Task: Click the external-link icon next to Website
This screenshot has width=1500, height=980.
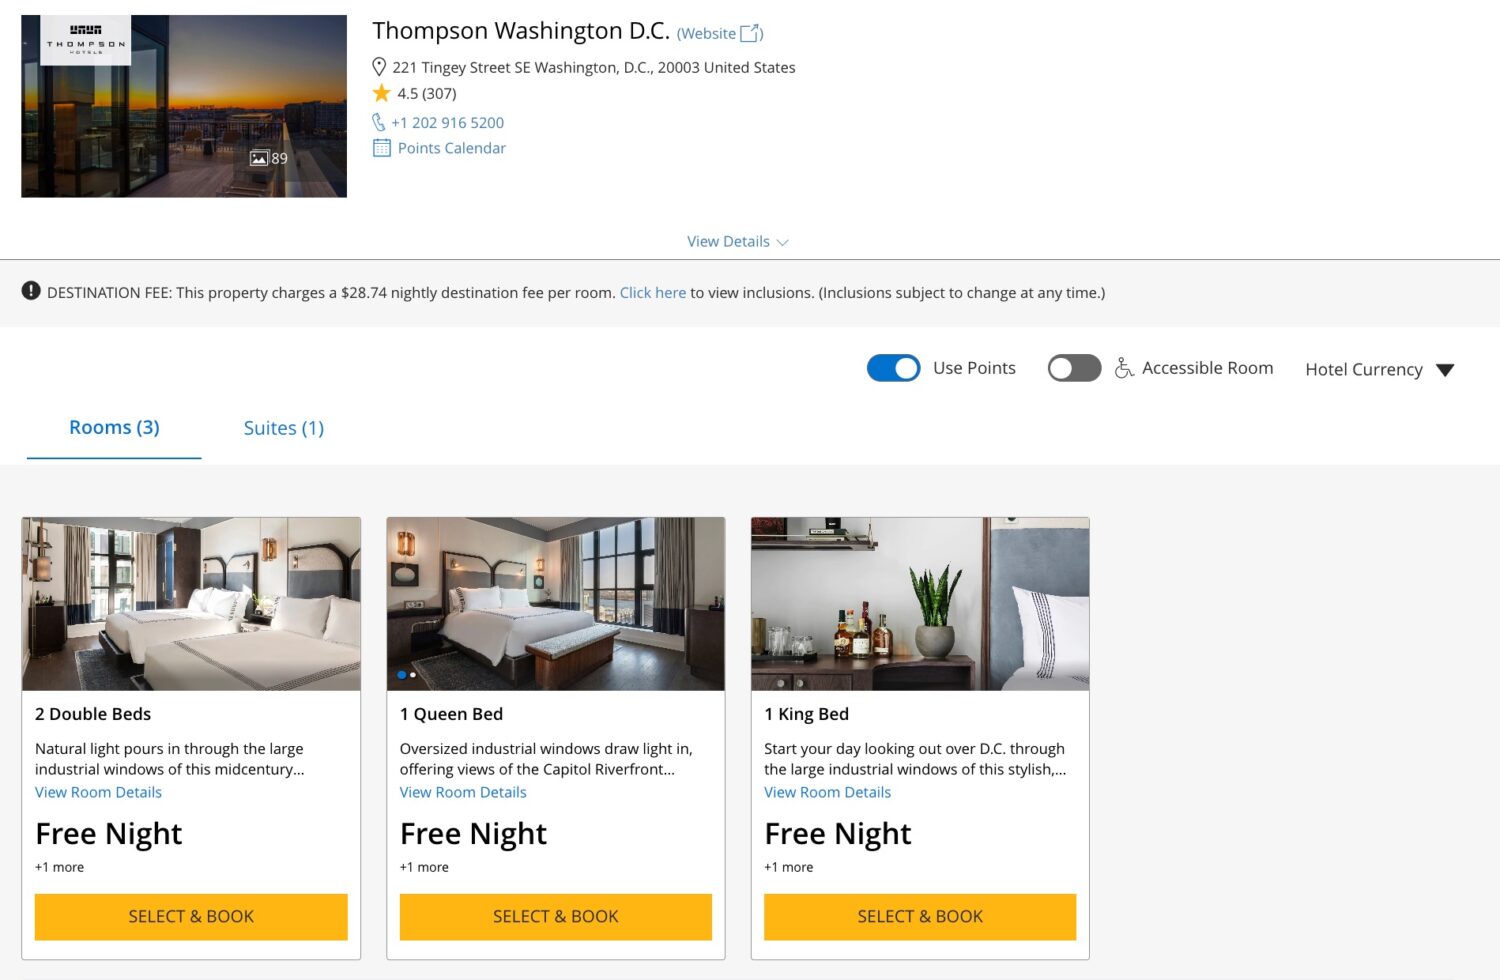Action: click(752, 32)
